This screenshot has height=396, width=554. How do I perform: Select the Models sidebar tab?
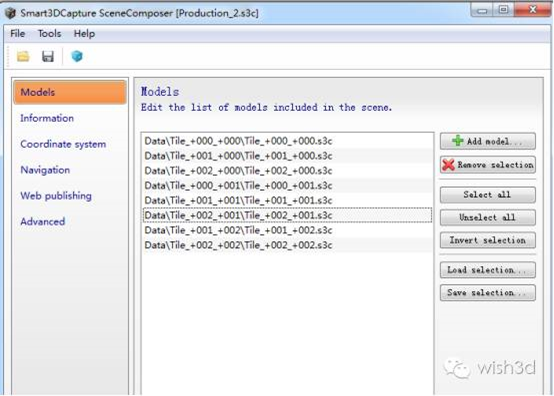pyautogui.click(x=70, y=92)
